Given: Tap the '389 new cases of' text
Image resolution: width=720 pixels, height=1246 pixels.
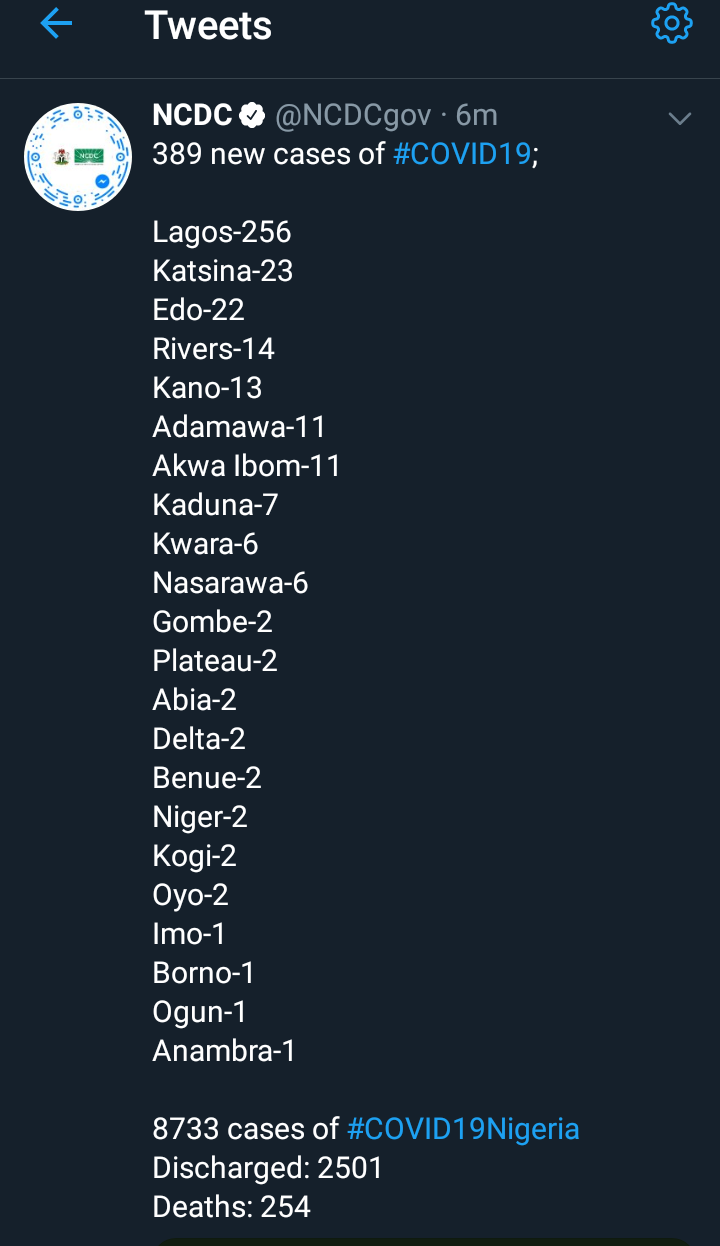Looking at the screenshot, I should pos(268,155).
